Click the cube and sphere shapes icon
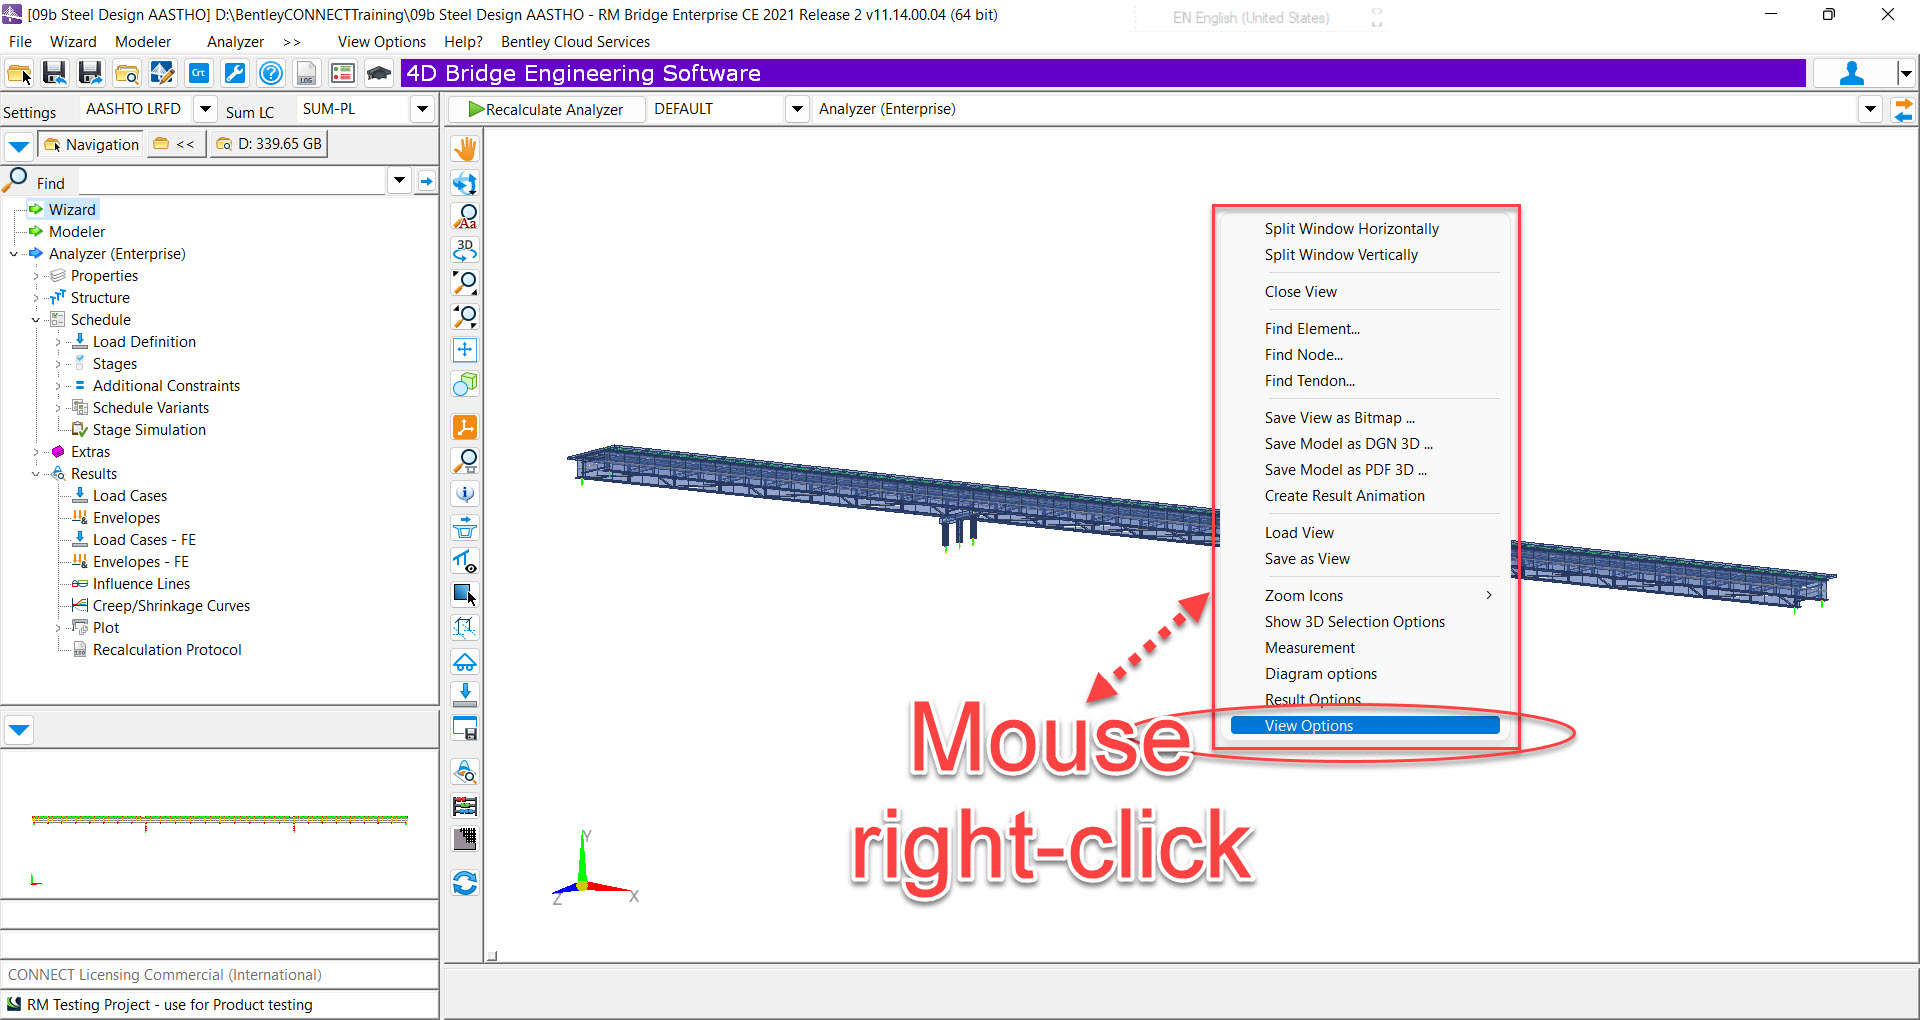Viewport: 1920px width, 1020px height. click(465, 384)
